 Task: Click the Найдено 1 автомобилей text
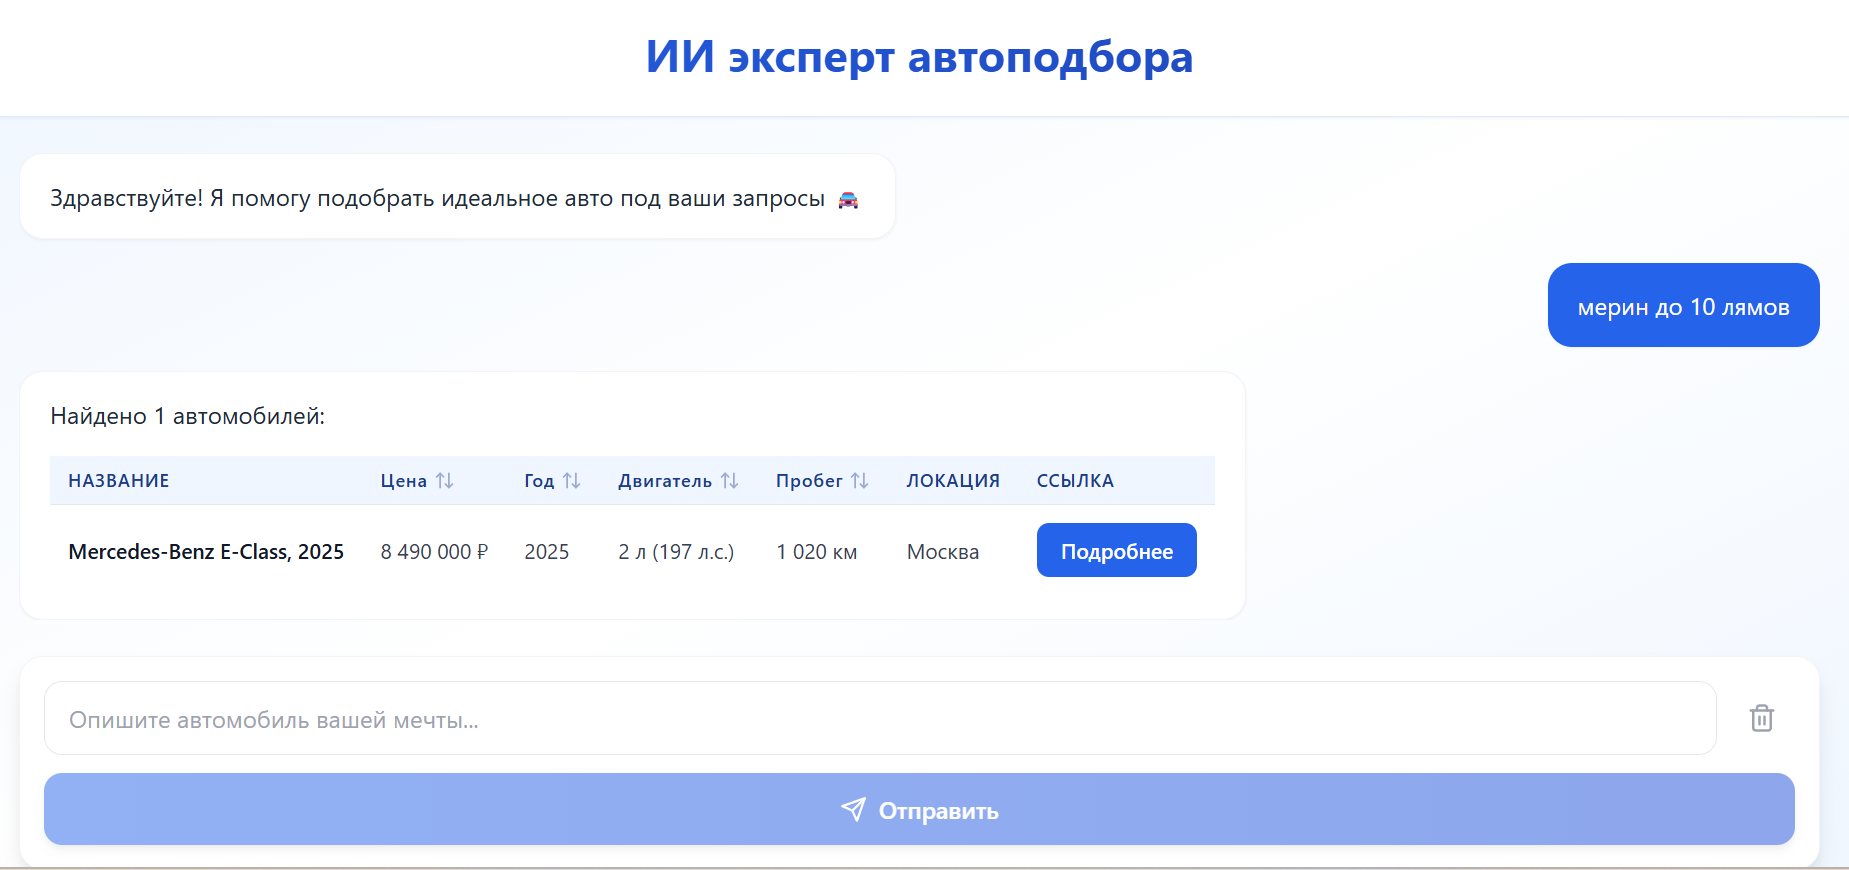coord(188,416)
